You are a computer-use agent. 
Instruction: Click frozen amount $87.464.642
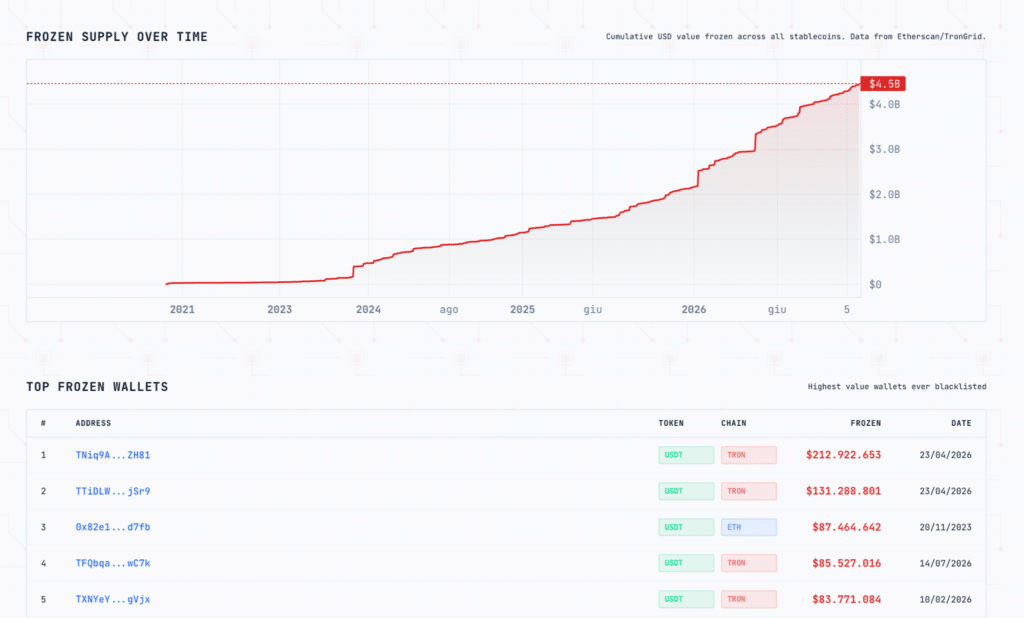846,527
